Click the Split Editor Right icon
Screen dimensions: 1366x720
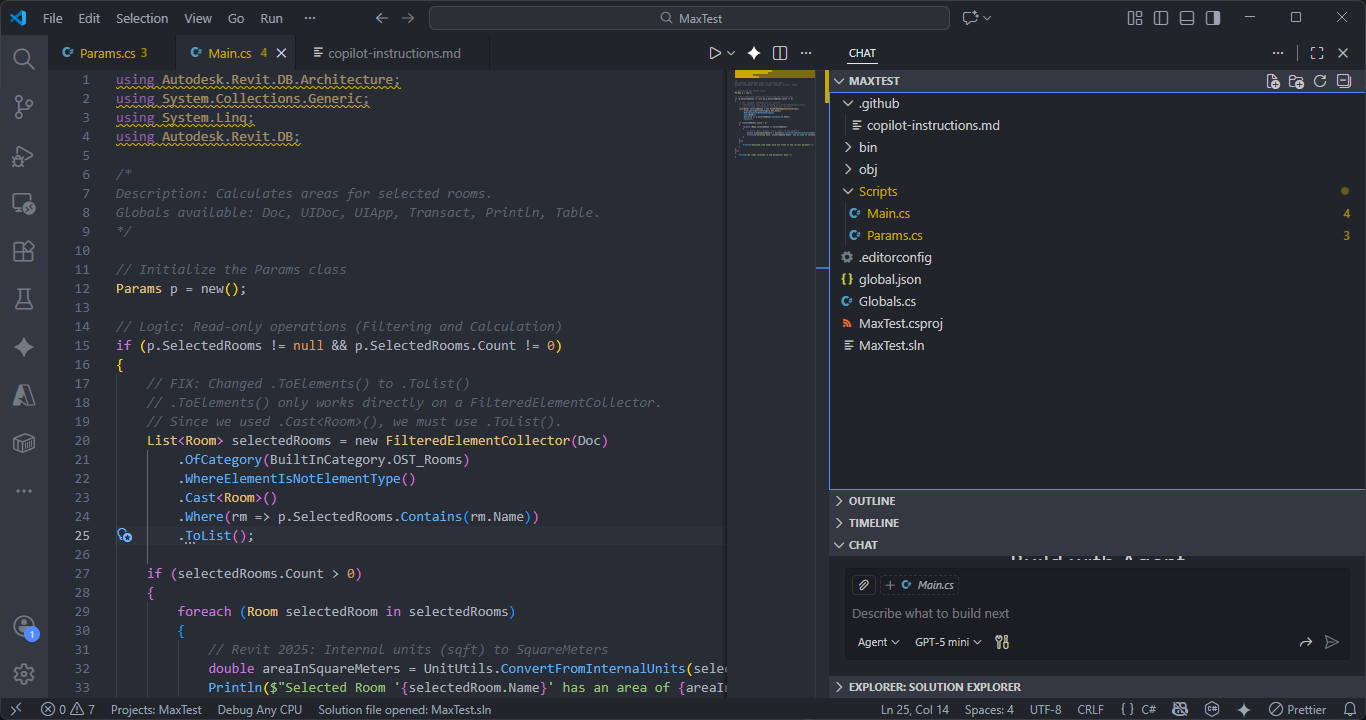pos(780,53)
